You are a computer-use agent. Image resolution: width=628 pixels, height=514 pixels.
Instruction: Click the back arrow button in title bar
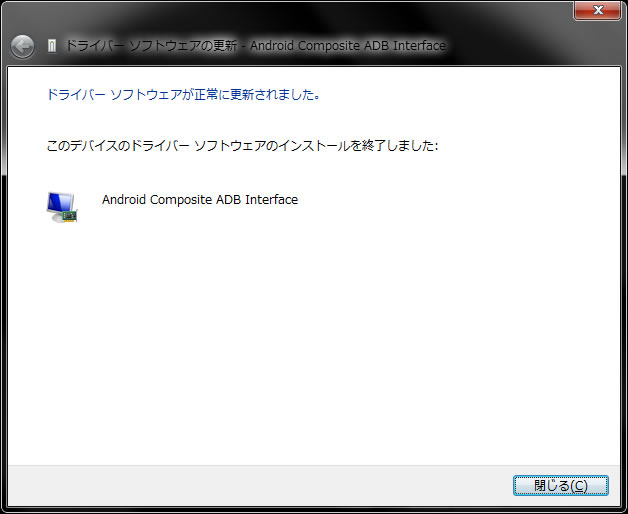pyautogui.click(x=22, y=47)
